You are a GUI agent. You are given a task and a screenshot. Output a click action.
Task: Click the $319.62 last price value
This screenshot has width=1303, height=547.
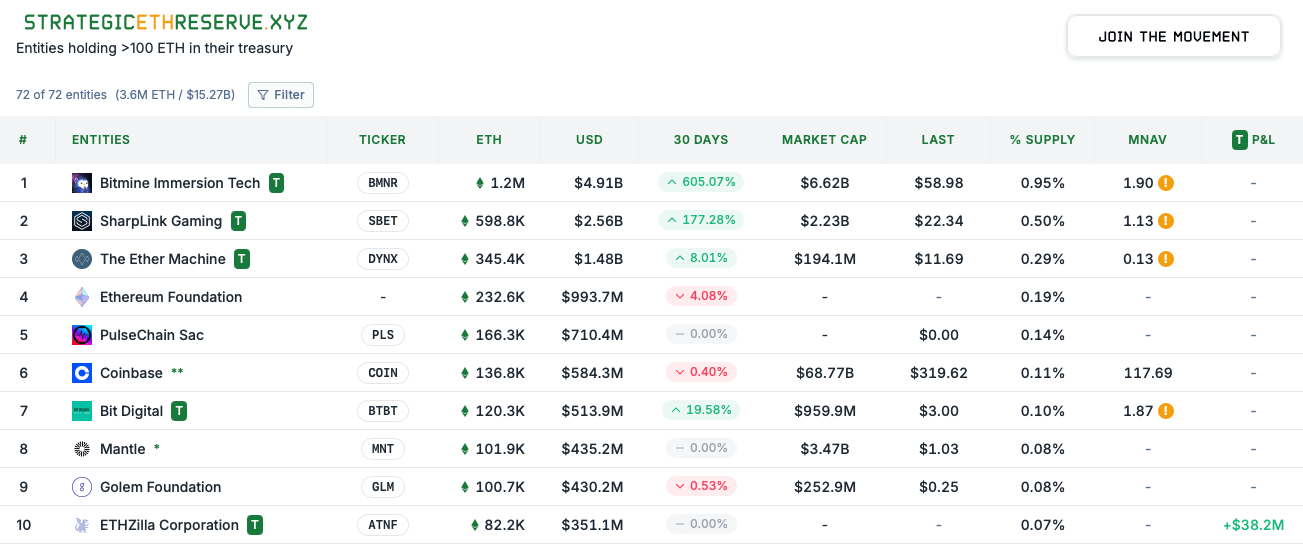(939, 373)
